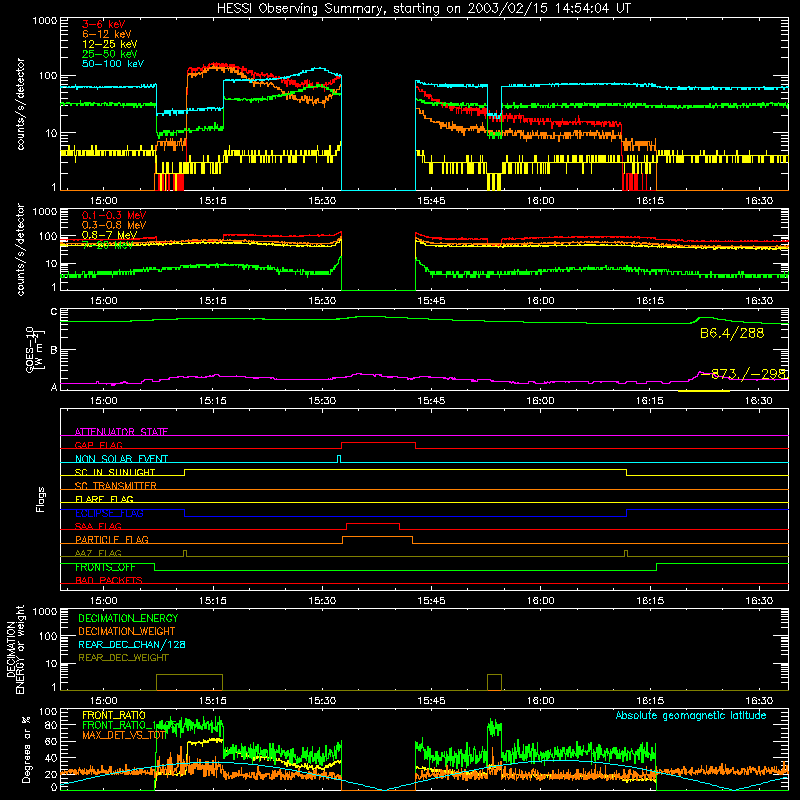Click 15:45 tick under the decimation panel
This screenshot has width=800, height=800.
431,701
